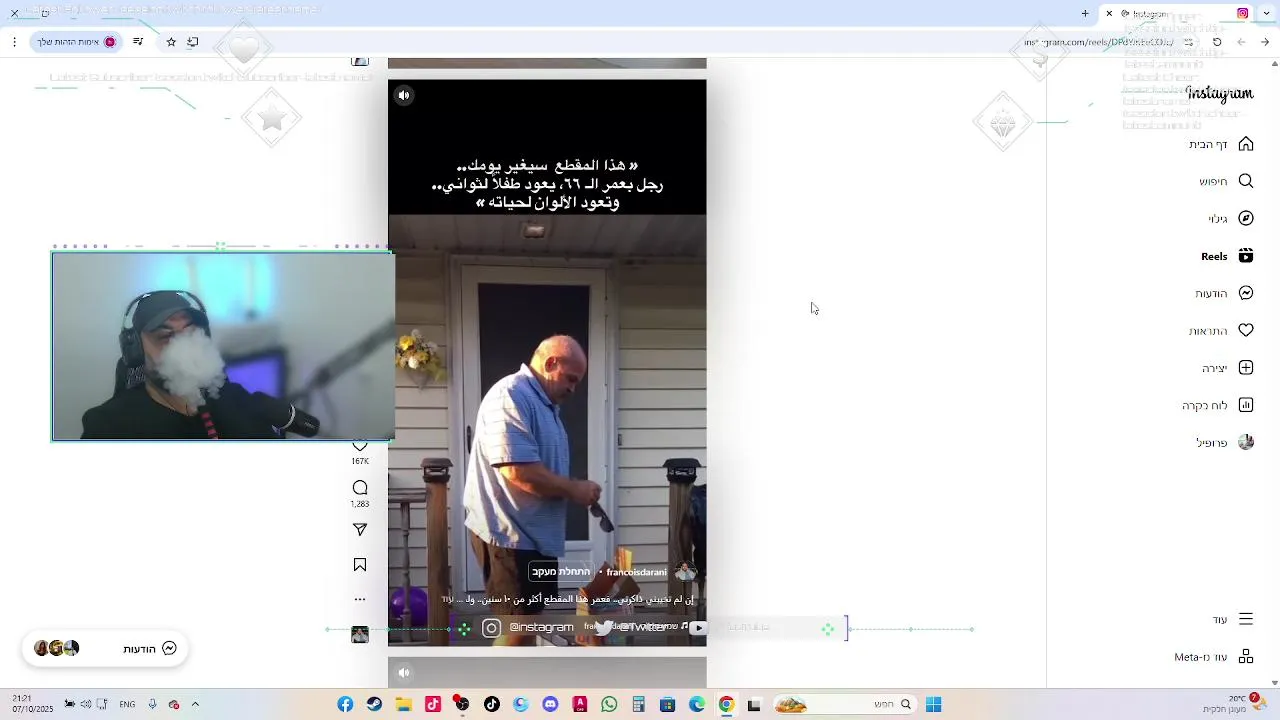This screenshot has height=720, width=1280.
Task: Share the reel with the paper-plane icon
Action: (x=360, y=530)
